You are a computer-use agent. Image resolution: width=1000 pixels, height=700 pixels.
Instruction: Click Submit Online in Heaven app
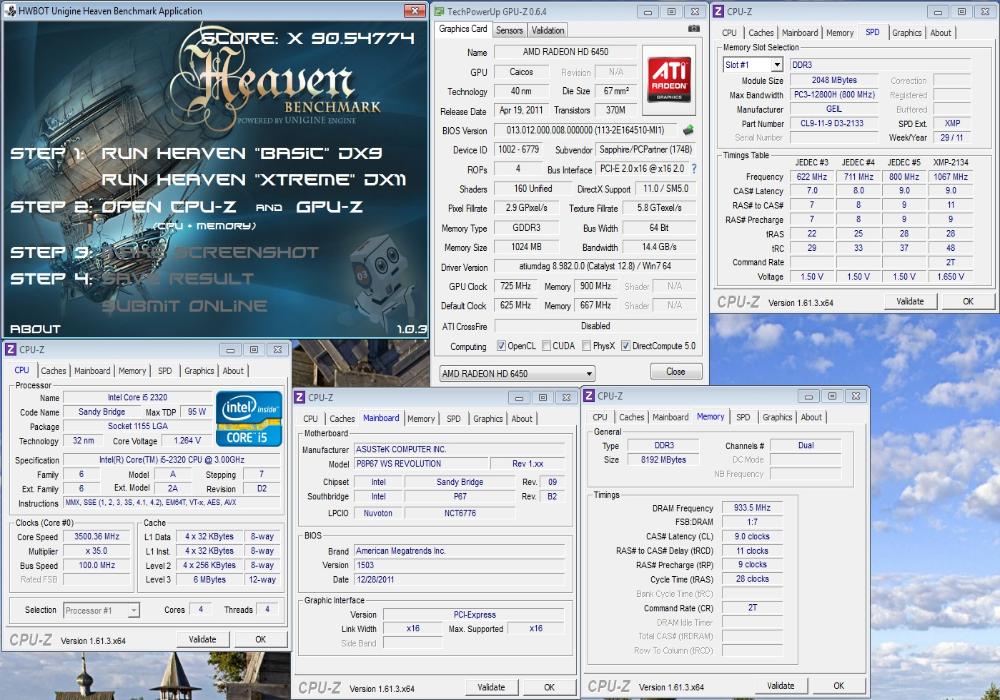pyautogui.click(x=184, y=306)
